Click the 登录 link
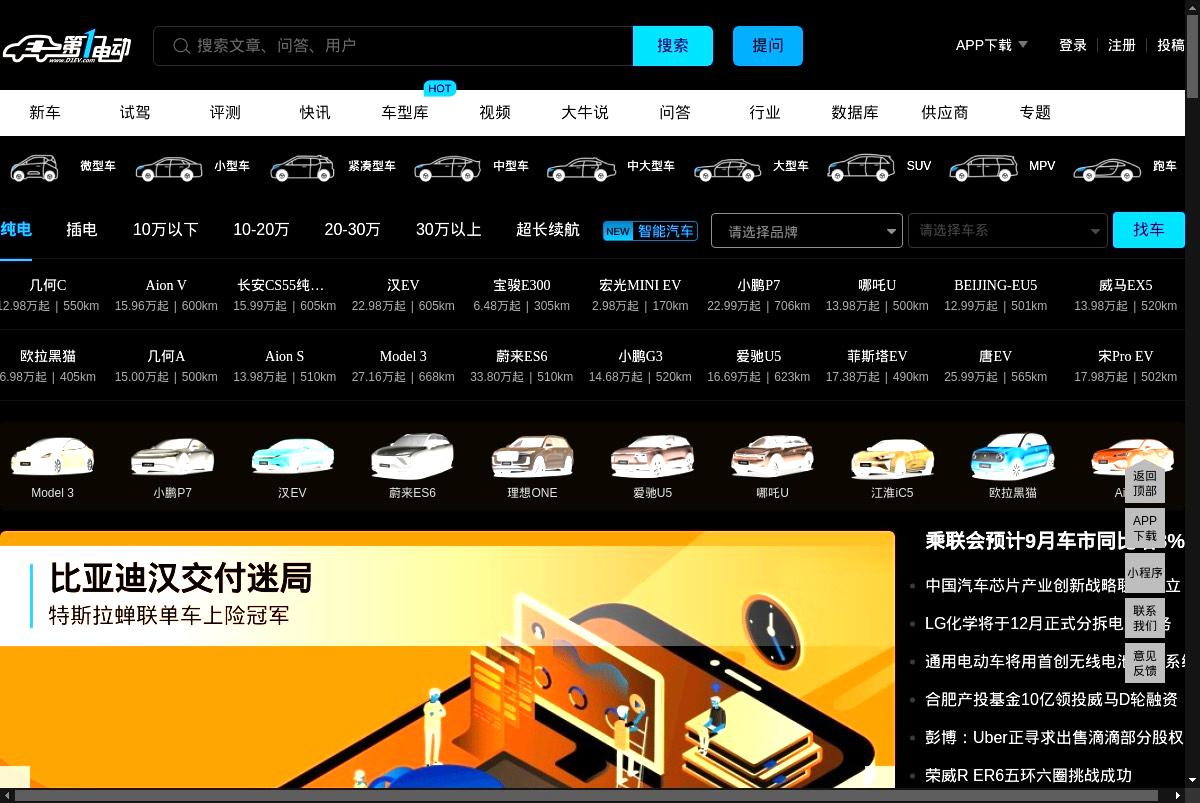 [1073, 45]
